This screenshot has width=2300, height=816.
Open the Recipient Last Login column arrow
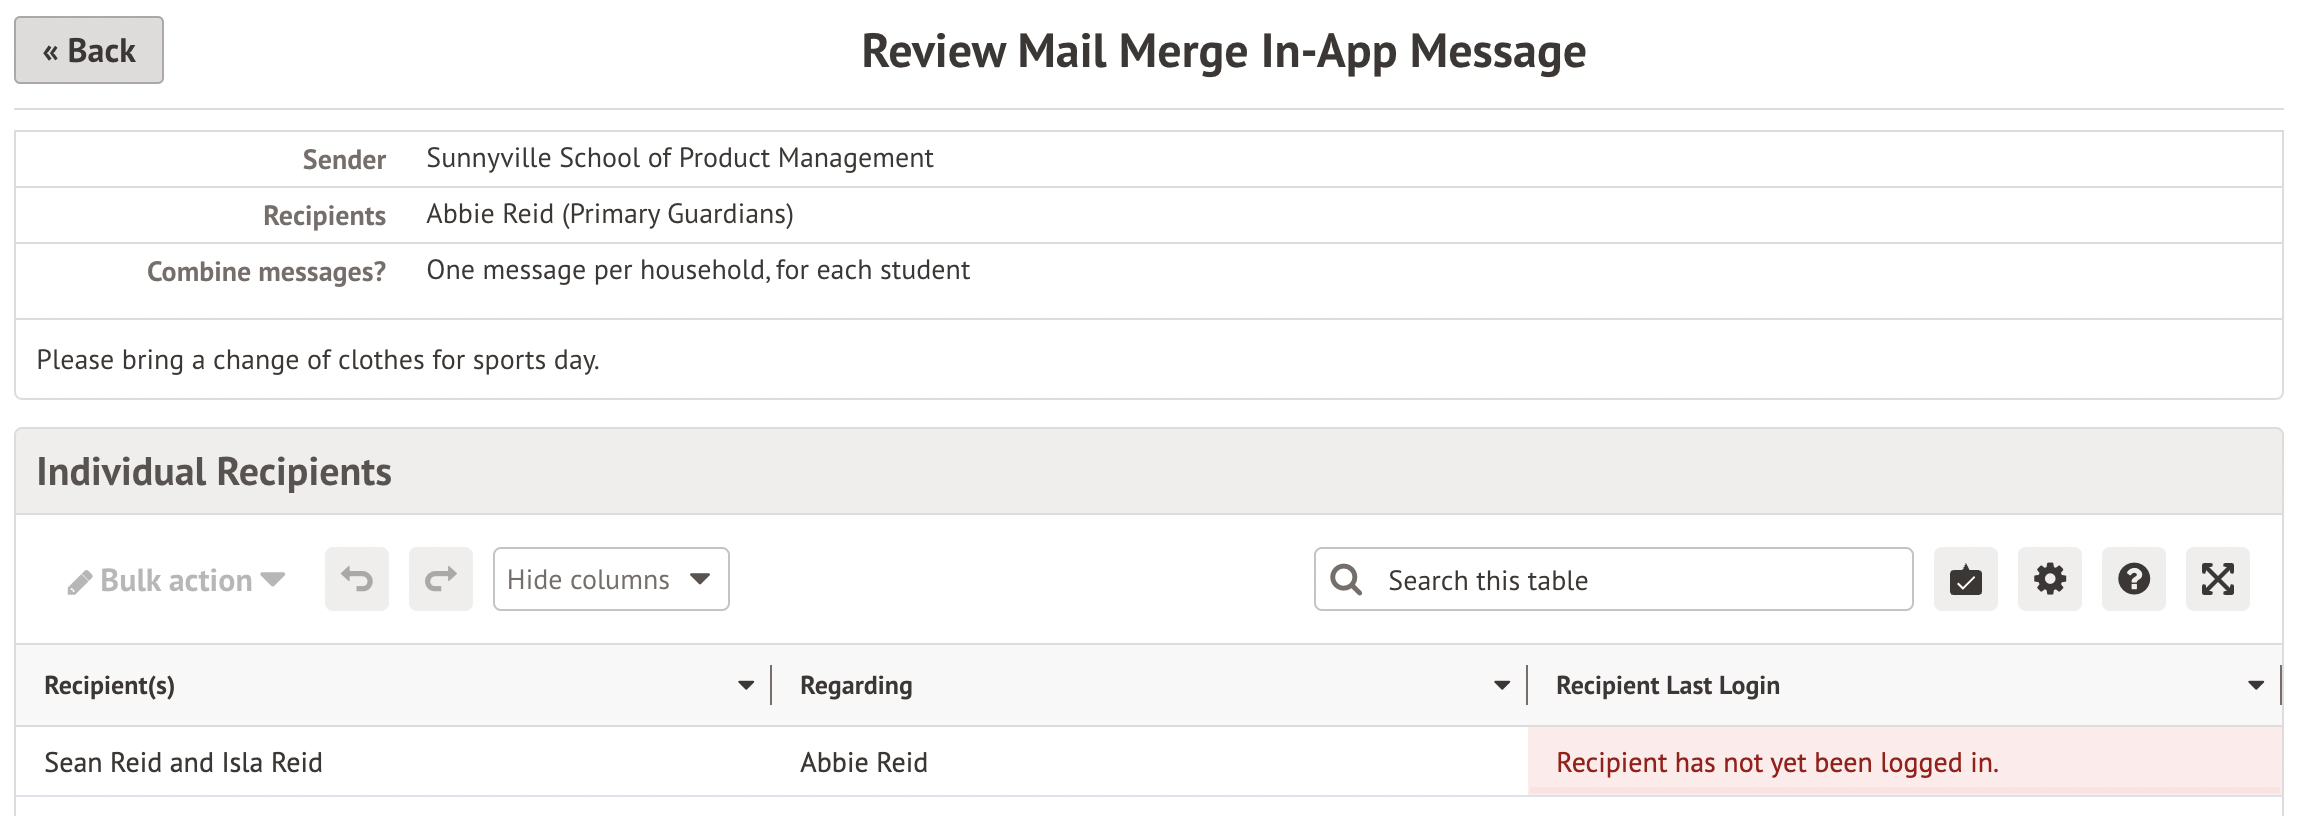pos(2255,686)
